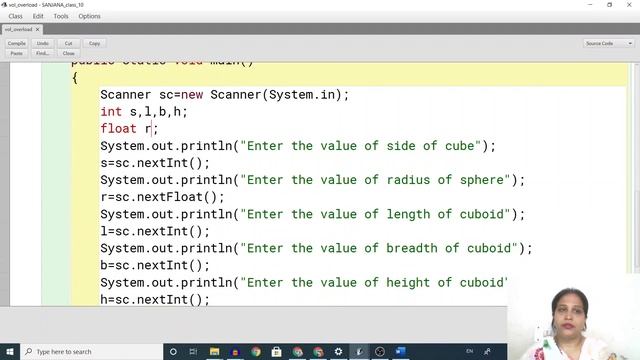Restore down the BlueJ editor window
640x360 pixels.
pos(609,5)
